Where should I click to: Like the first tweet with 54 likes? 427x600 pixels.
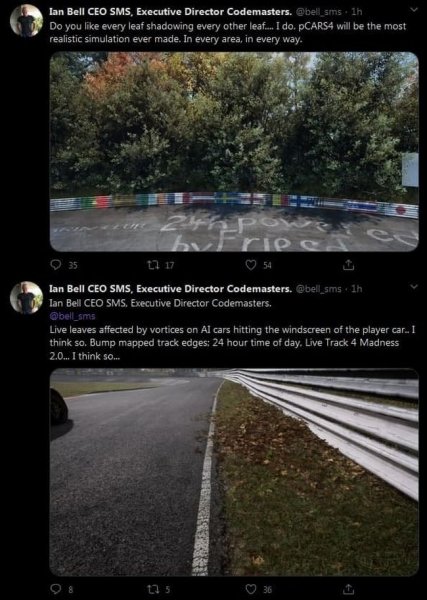point(251,265)
